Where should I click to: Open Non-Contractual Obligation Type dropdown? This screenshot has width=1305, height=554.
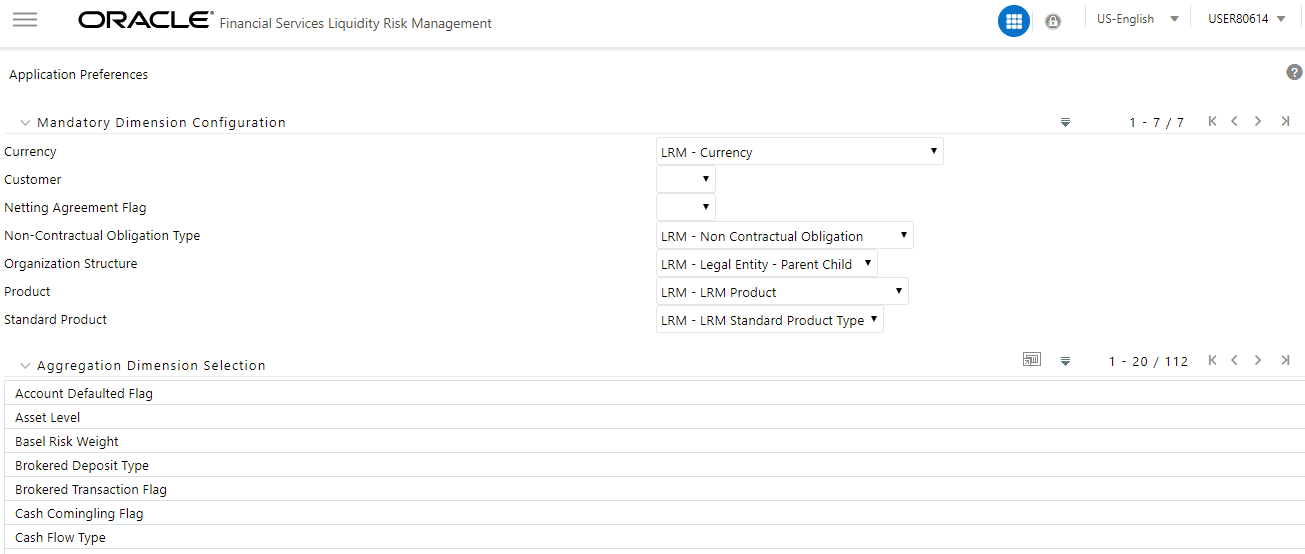785,236
